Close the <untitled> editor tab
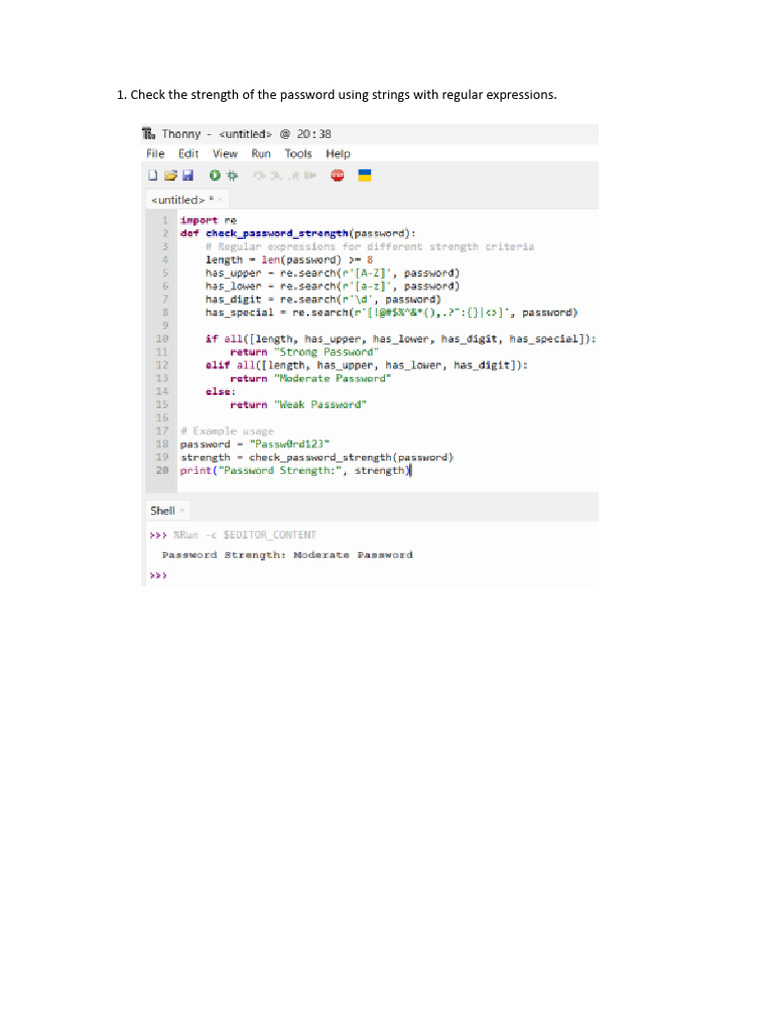The width and height of the screenshot is (768, 1024). pyautogui.click(x=221, y=200)
